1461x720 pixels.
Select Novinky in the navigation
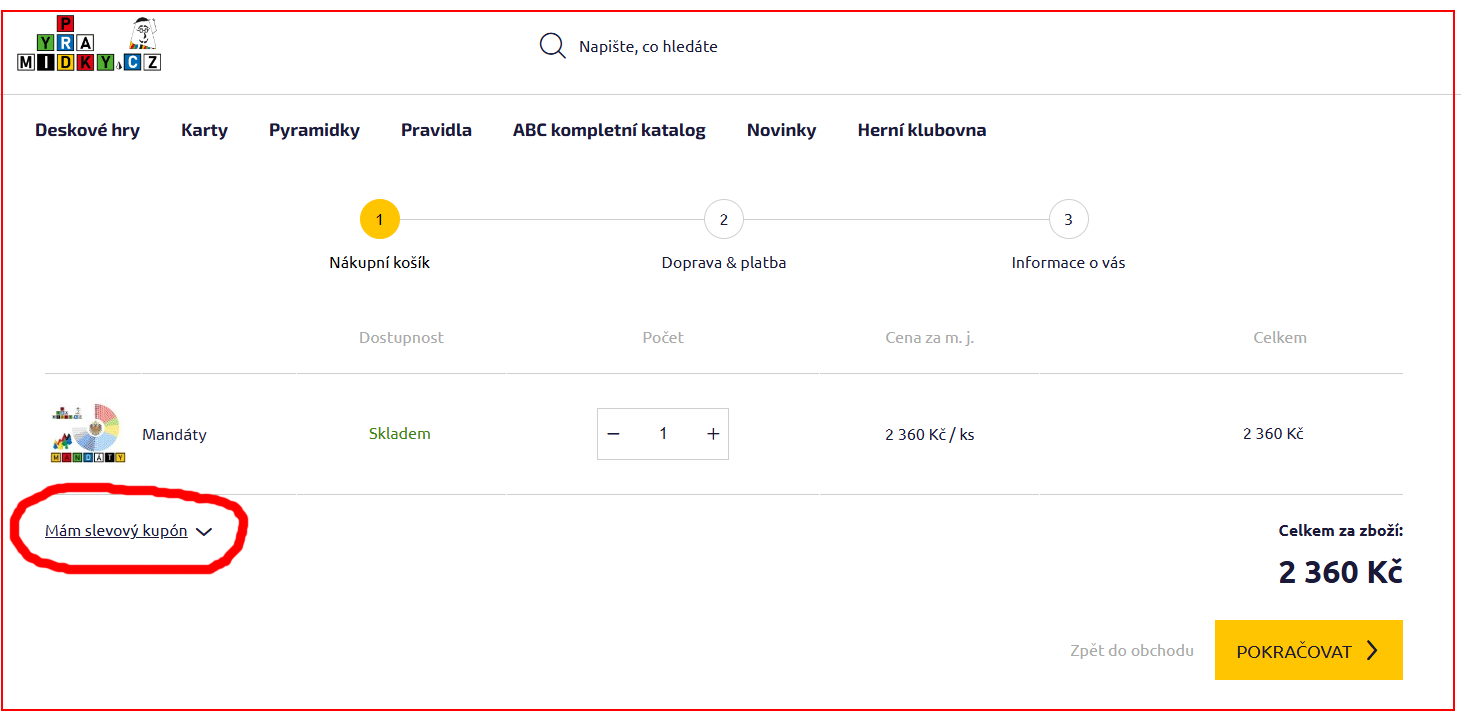[781, 130]
